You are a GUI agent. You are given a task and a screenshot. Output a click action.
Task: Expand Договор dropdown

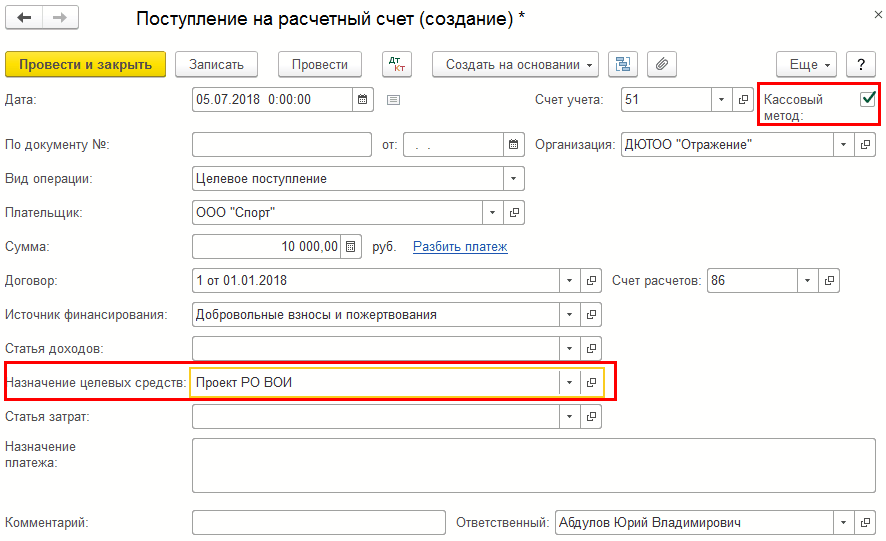click(x=570, y=280)
